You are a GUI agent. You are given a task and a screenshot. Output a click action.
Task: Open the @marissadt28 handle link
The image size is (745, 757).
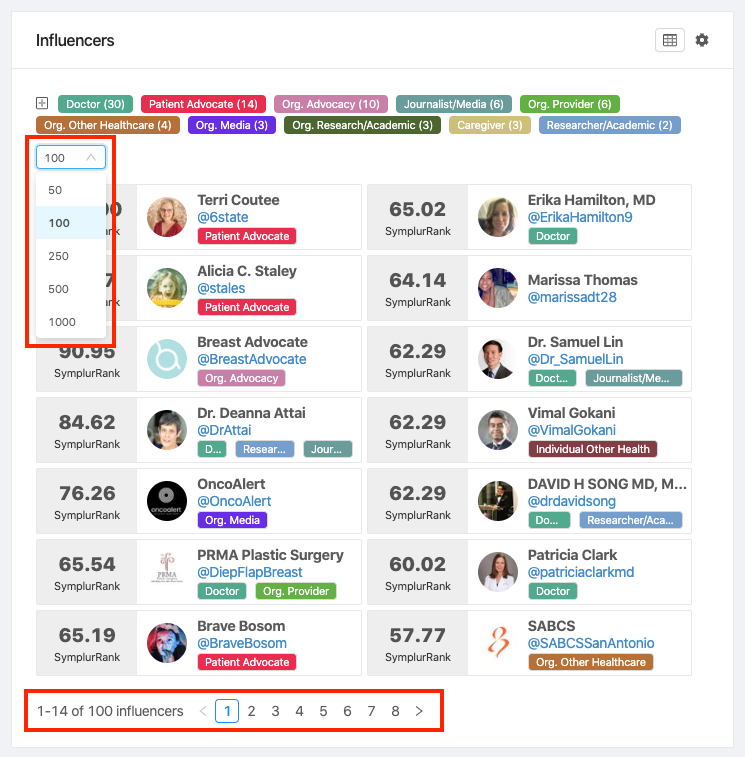tap(572, 297)
